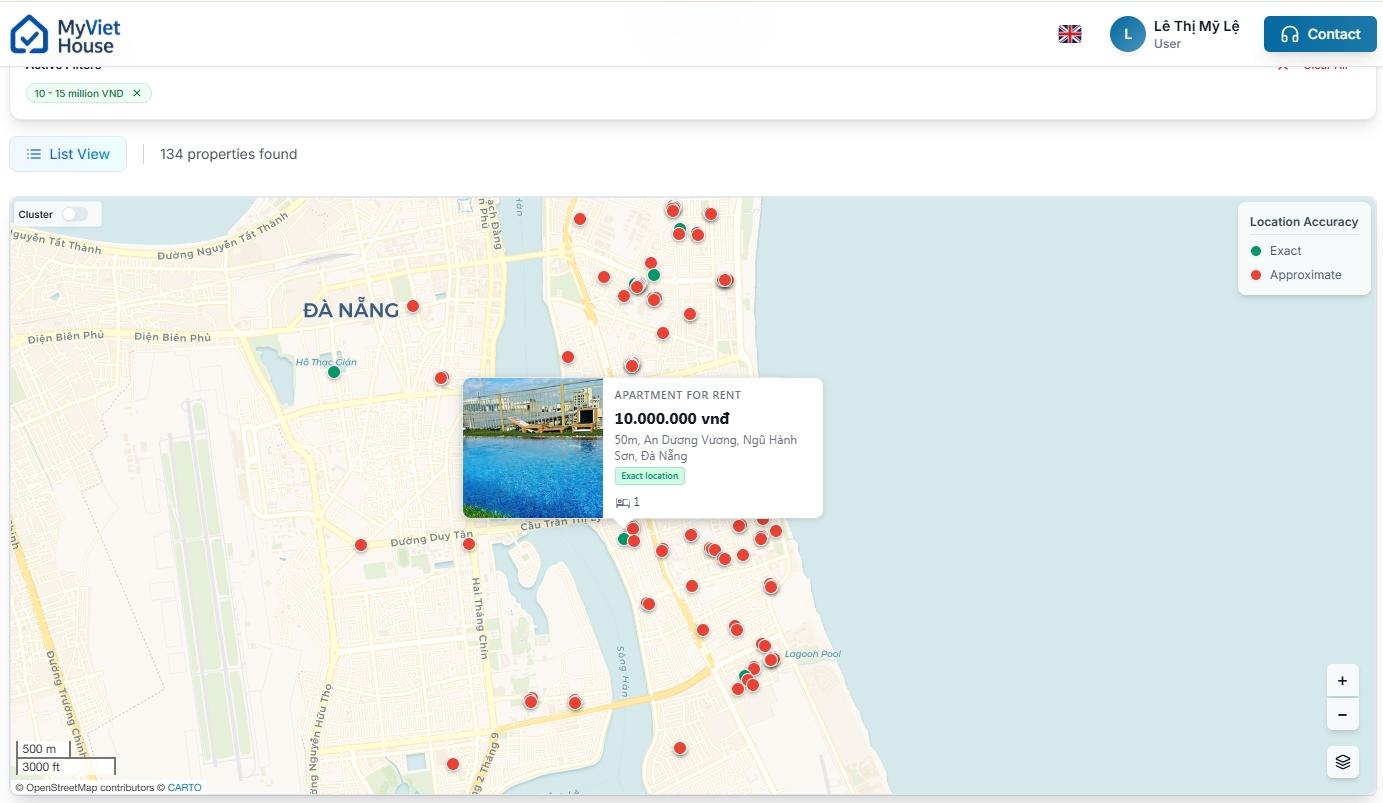The height and width of the screenshot is (803, 1383).
Task: Select the green marker near Hồ Thạc Gián
Action: (x=334, y=372)
